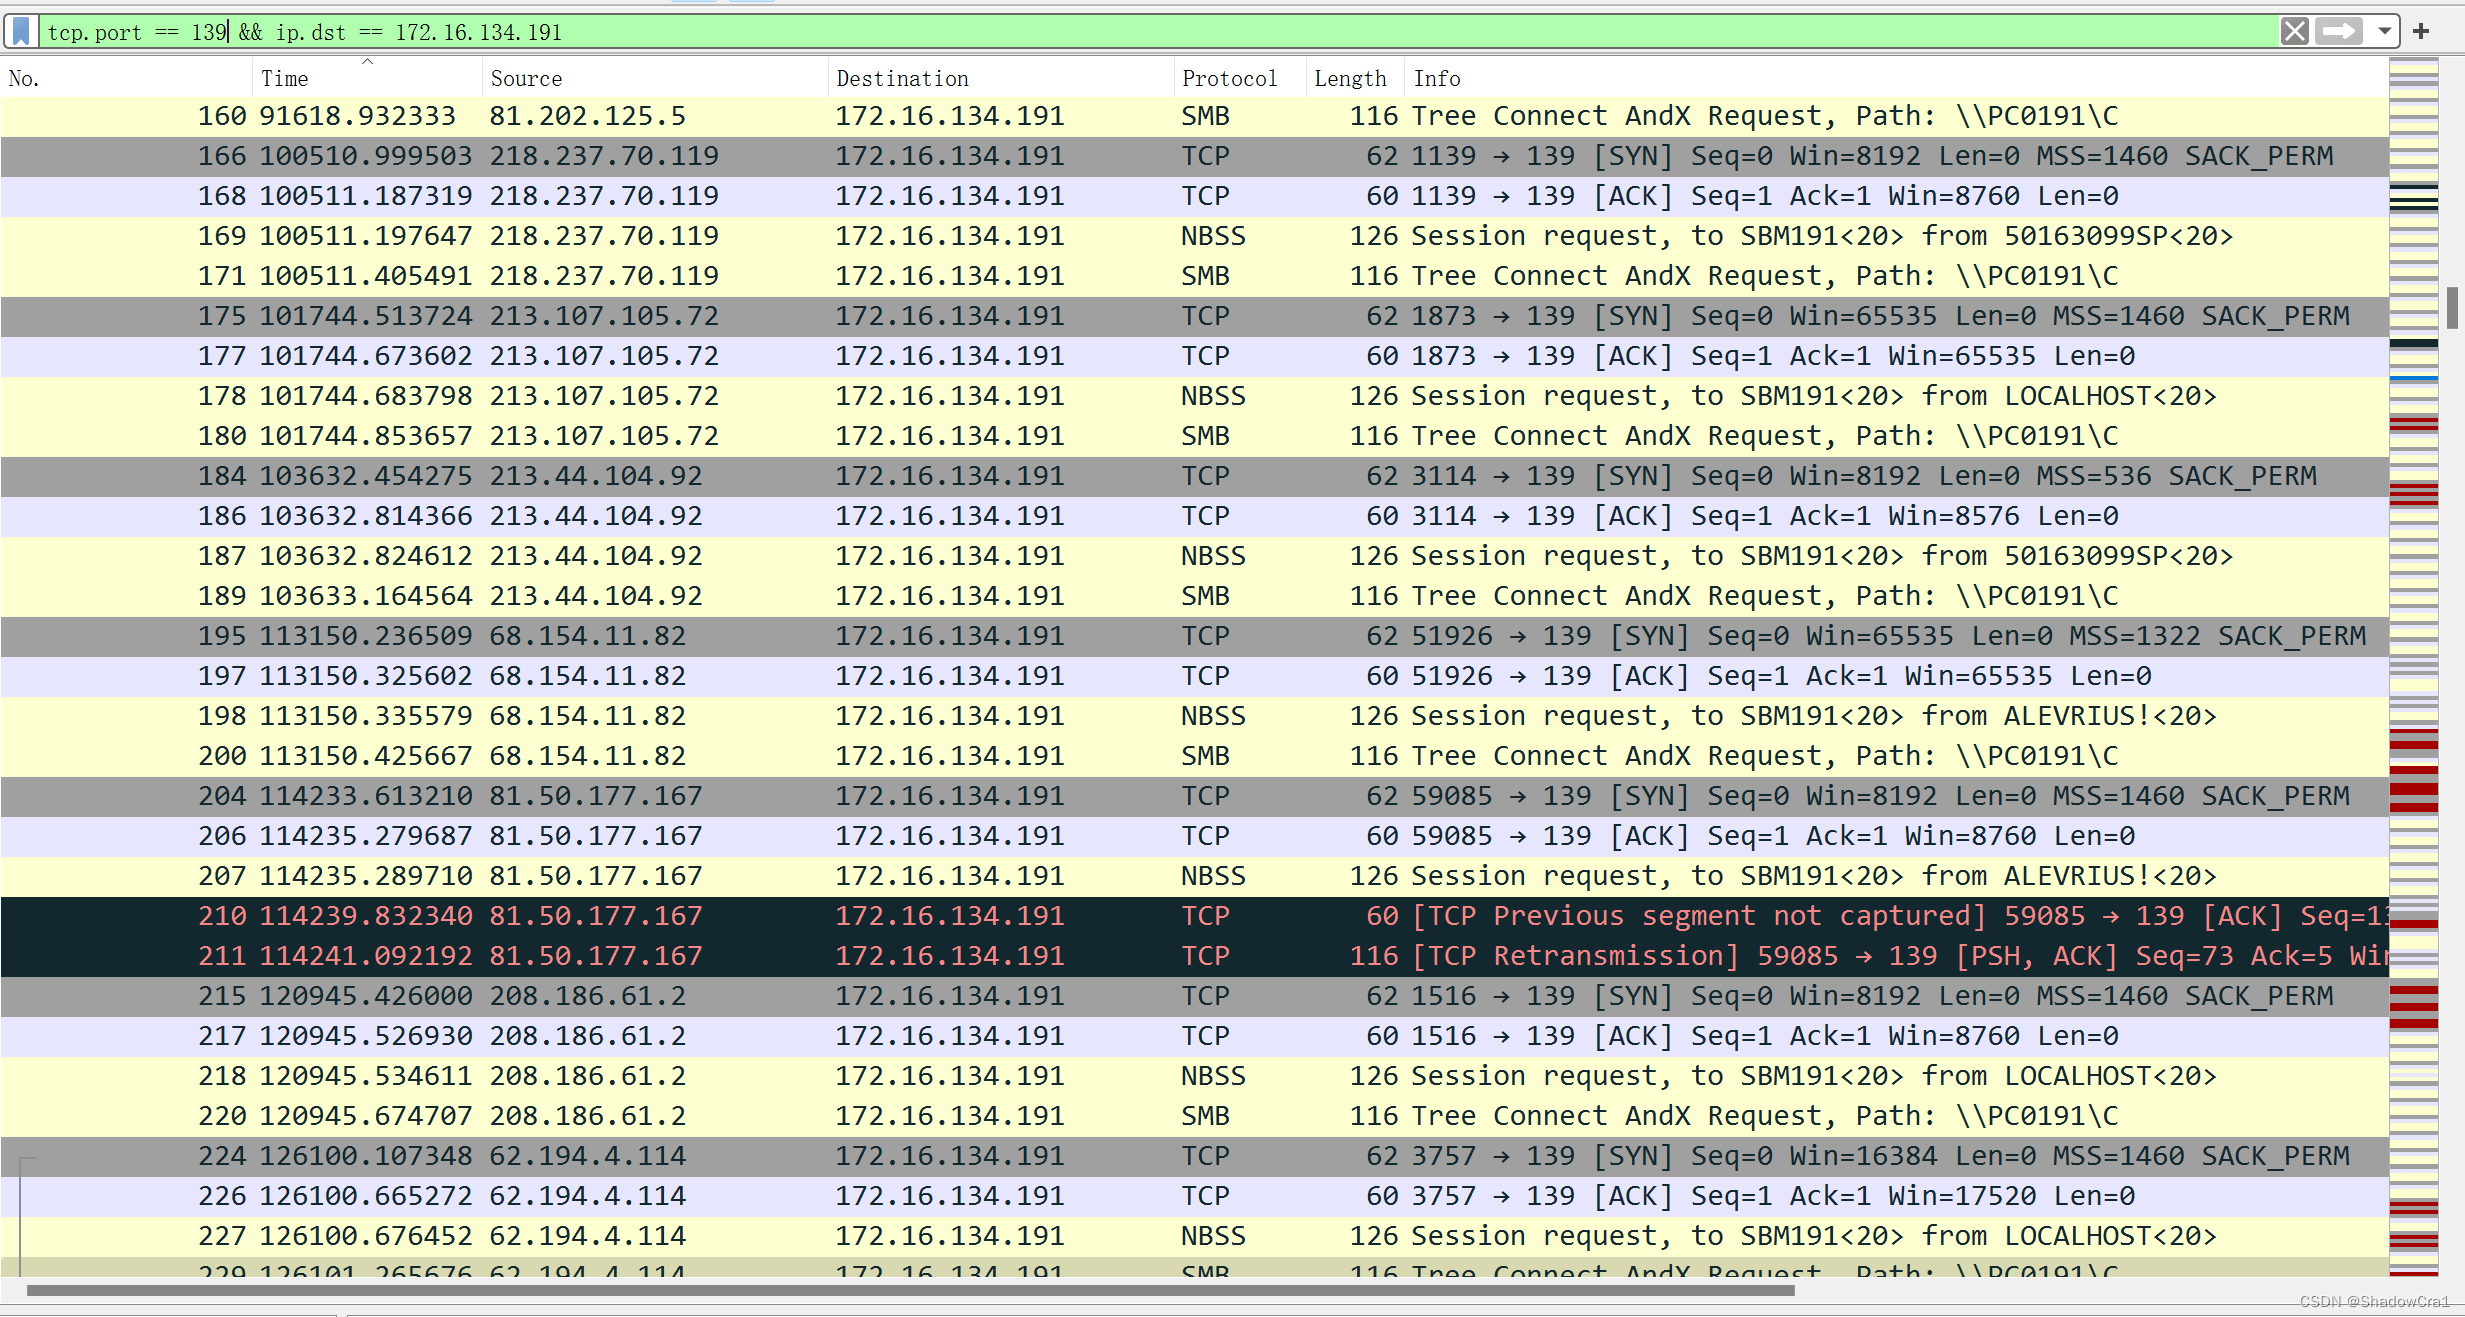Screen dimensions: 2465x1317
Task: Click the display filter bookmark icon
Action: click(21, 31)
